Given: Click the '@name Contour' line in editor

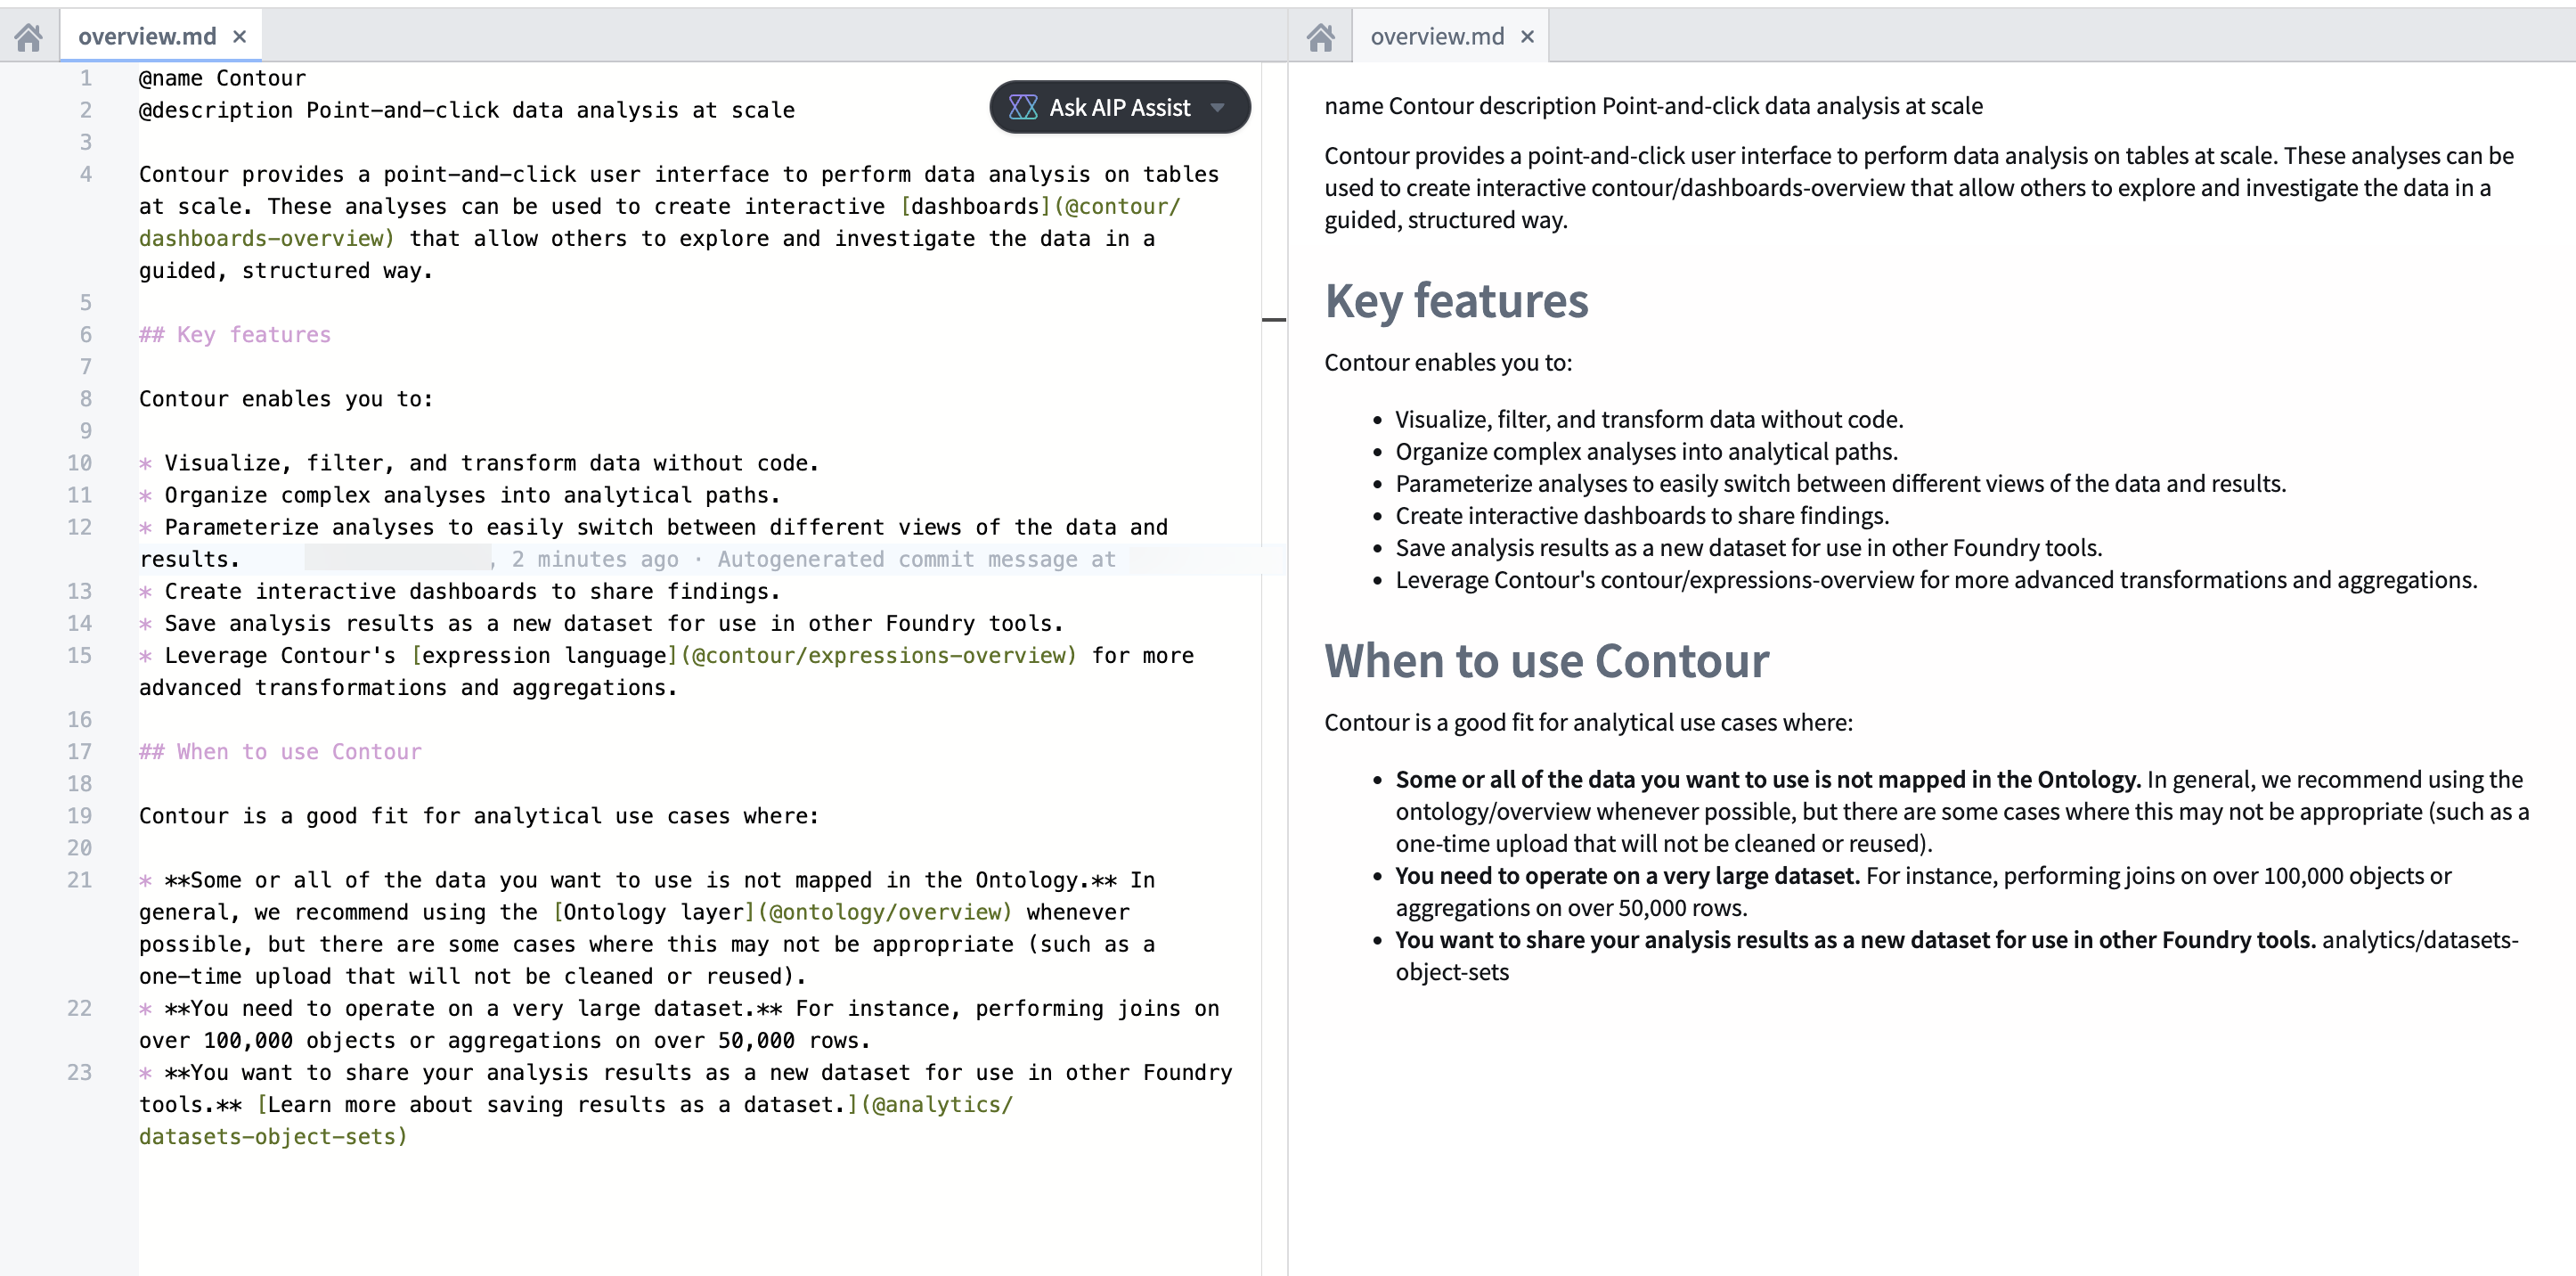Looking at the screenshot, I should click(222, 78).
